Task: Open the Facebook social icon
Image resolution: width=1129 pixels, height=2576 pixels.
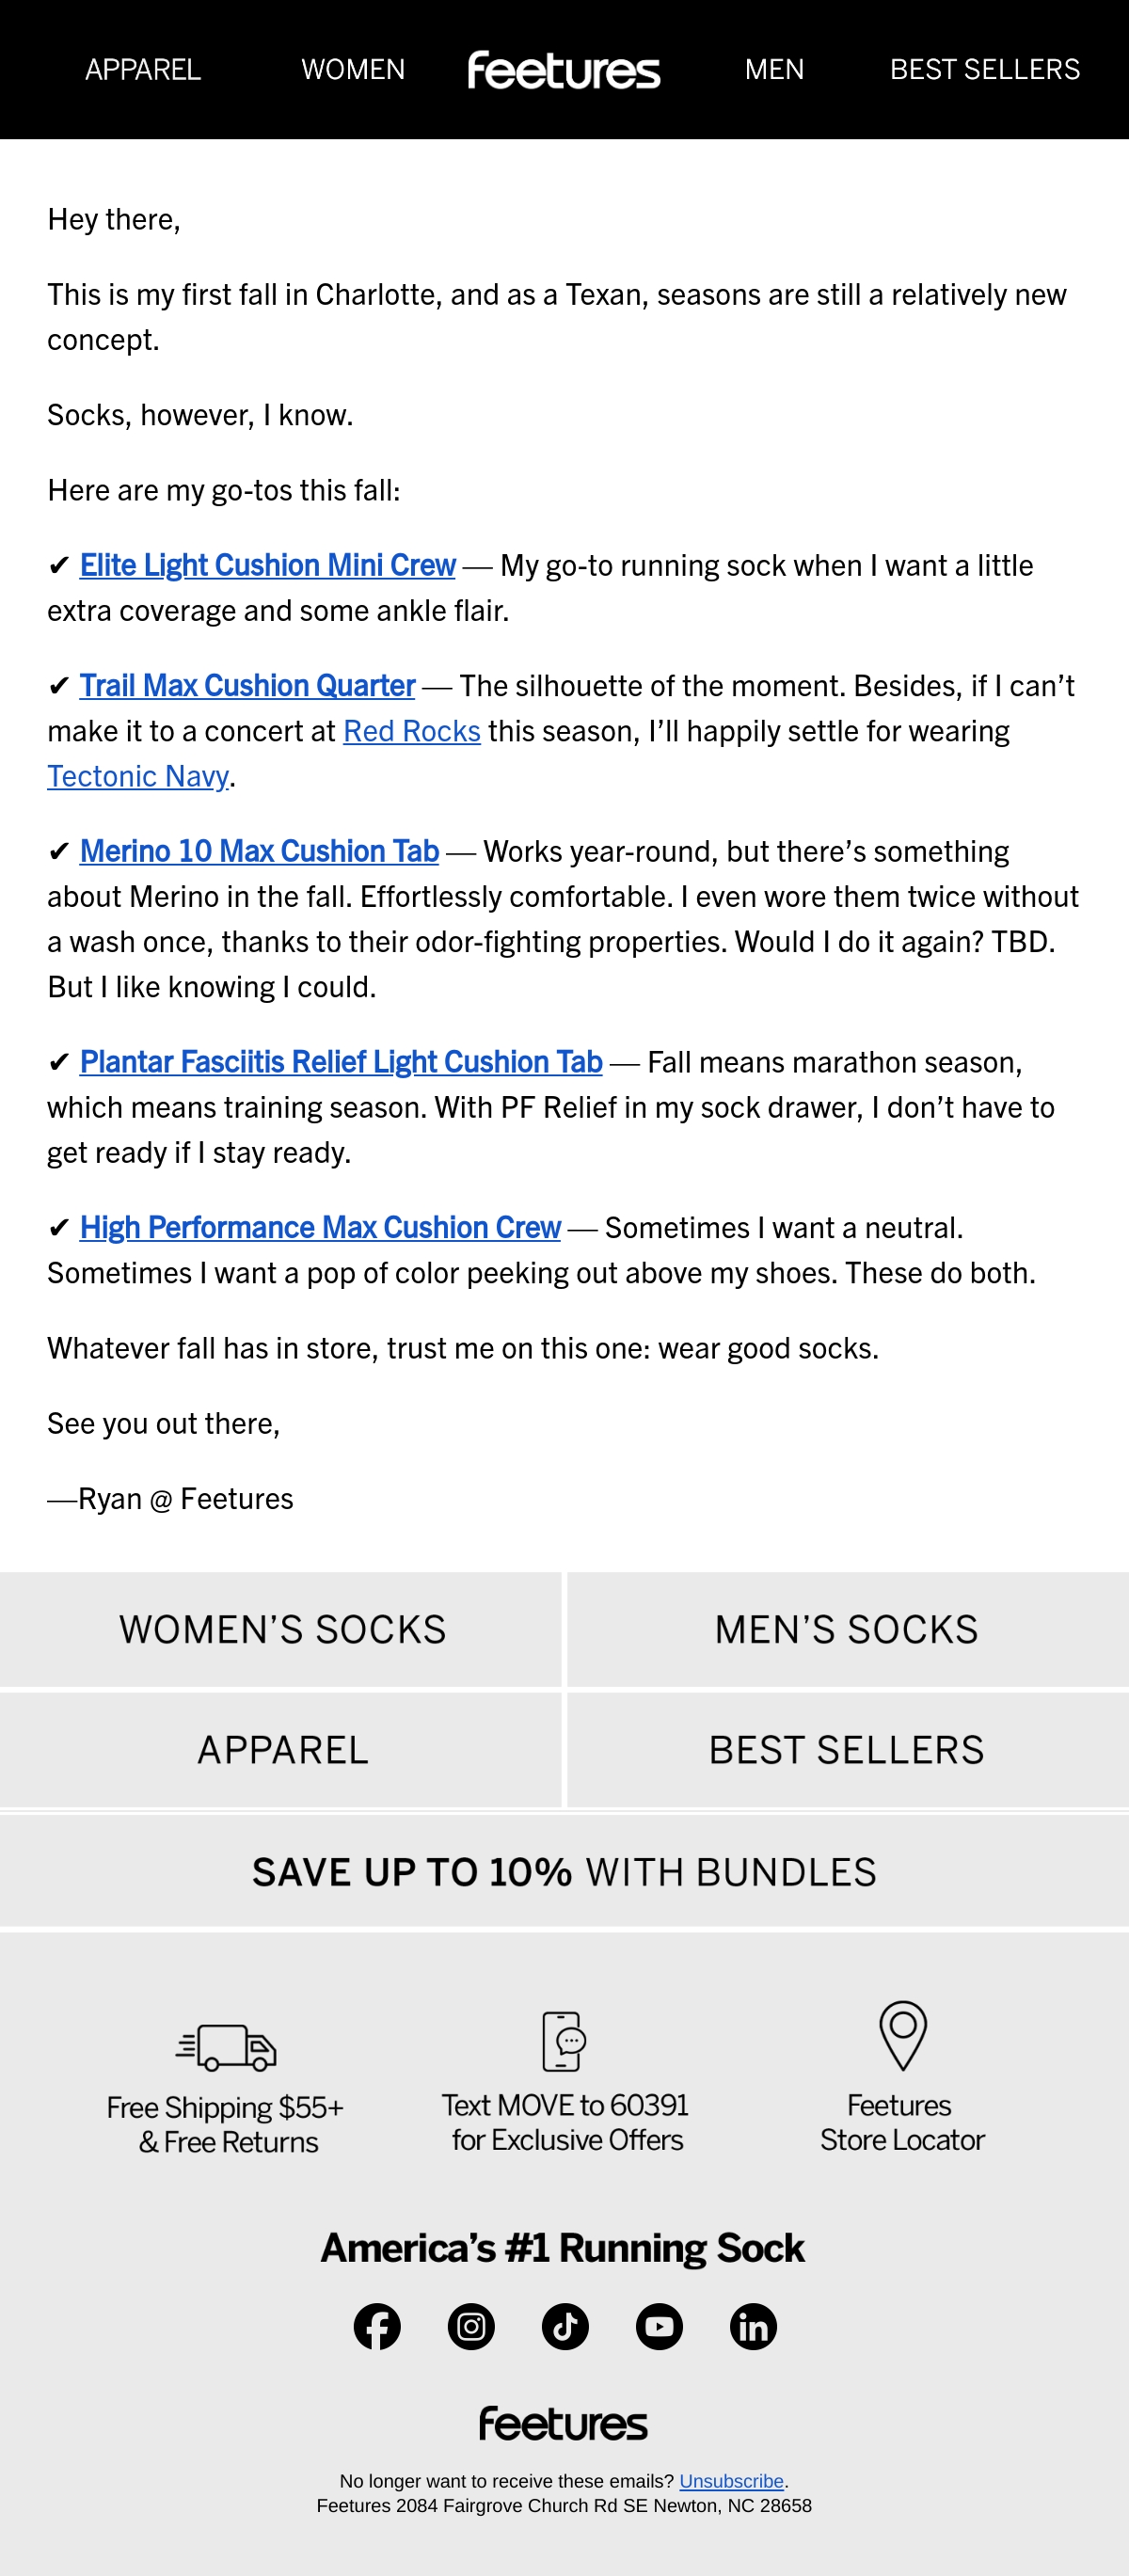Action: pos(377,2327)
